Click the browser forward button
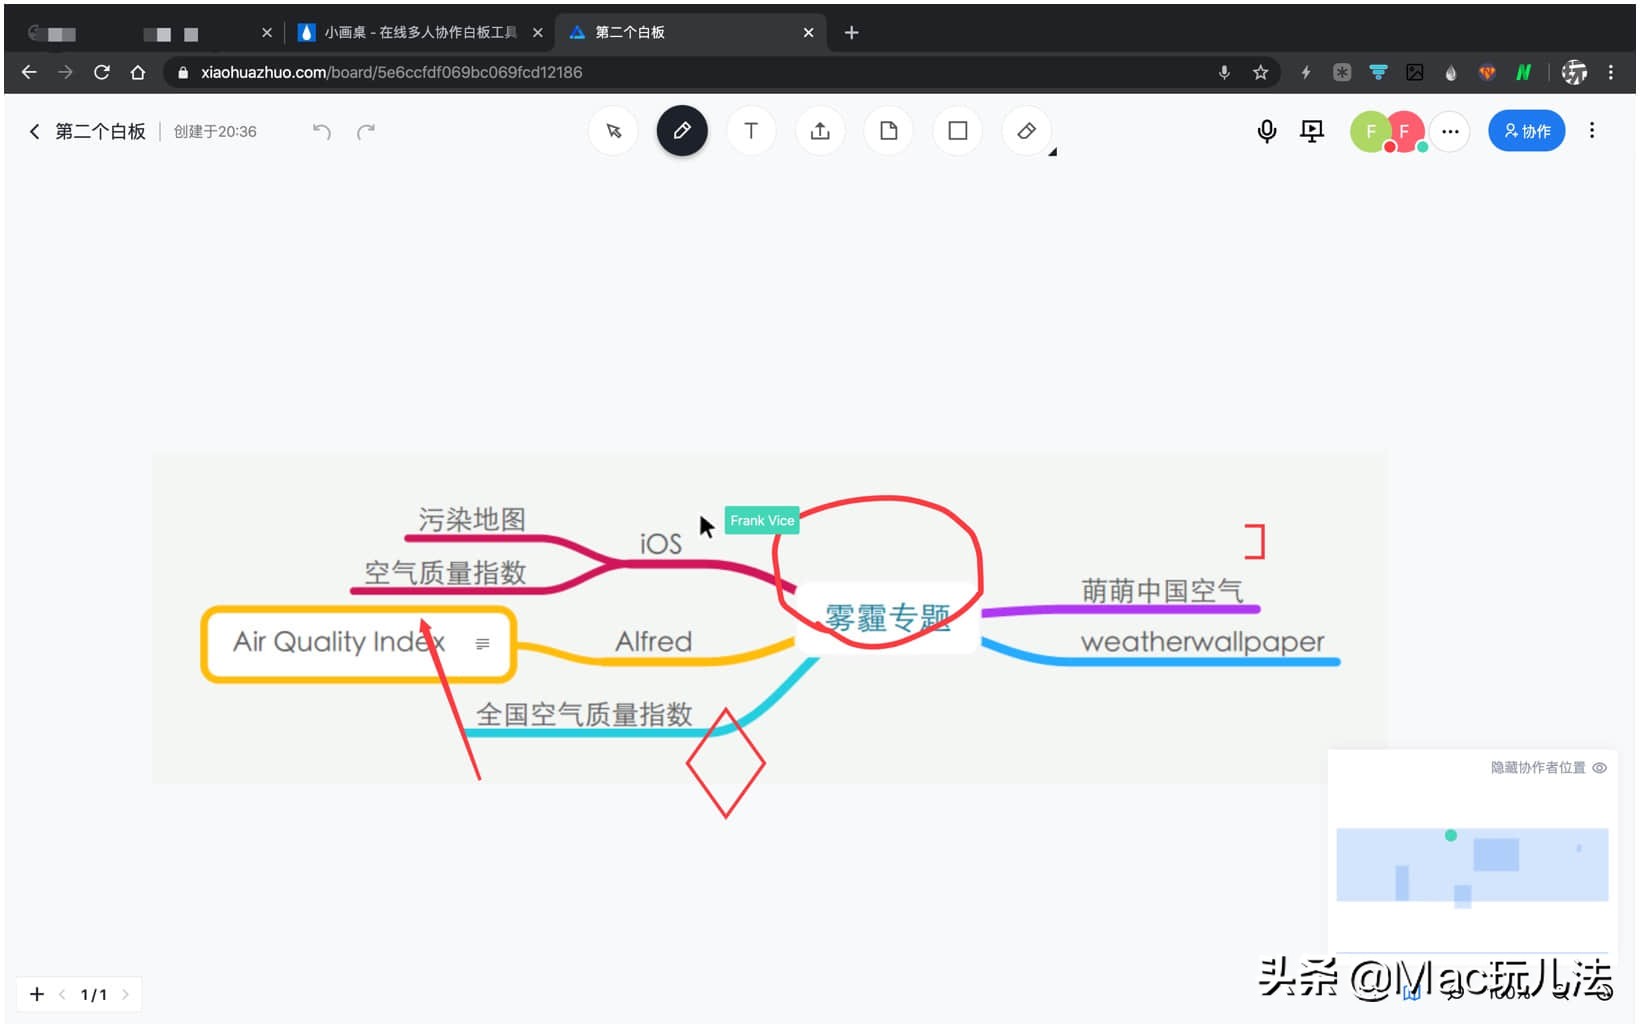This screenshot has width=1640, height=1028. tap(65, 72)
